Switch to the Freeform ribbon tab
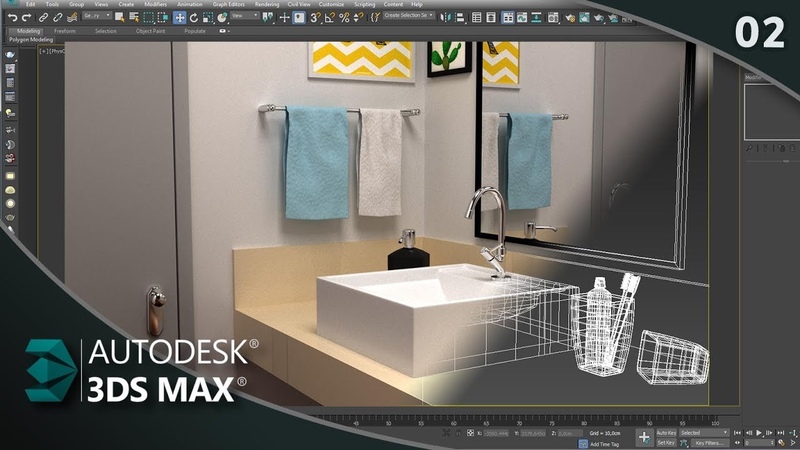The height and width of the screenshot is (450, 800). 65,31
